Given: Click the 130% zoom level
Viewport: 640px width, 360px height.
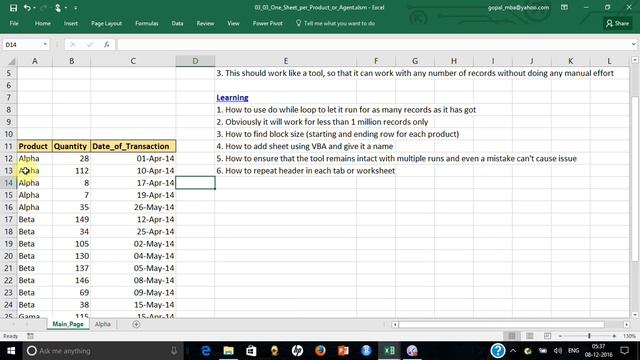Looking at the screenshot, I should coord(629,336).
